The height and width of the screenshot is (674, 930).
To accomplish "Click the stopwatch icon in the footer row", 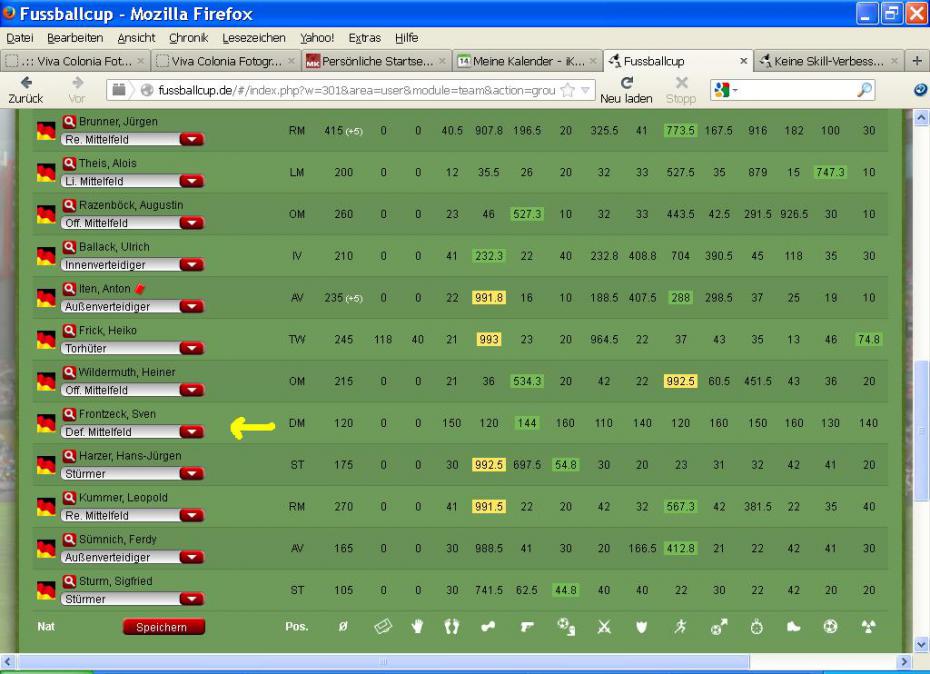I will (756, 628).
